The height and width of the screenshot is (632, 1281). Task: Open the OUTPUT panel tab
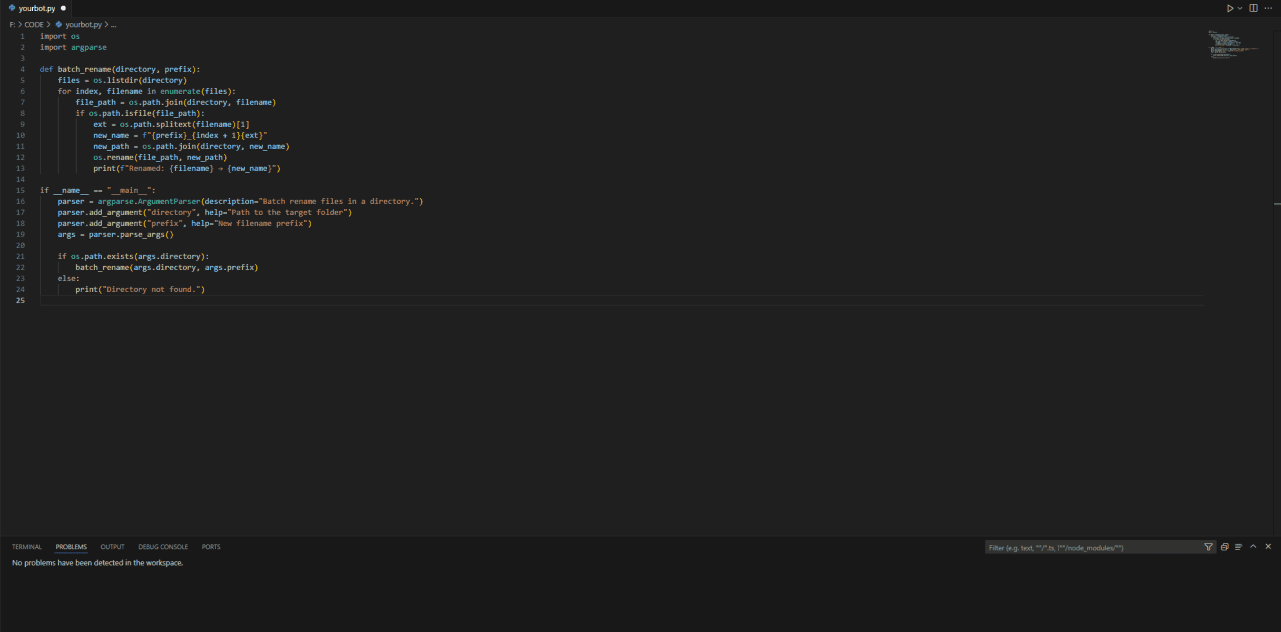tap(112, 547)
